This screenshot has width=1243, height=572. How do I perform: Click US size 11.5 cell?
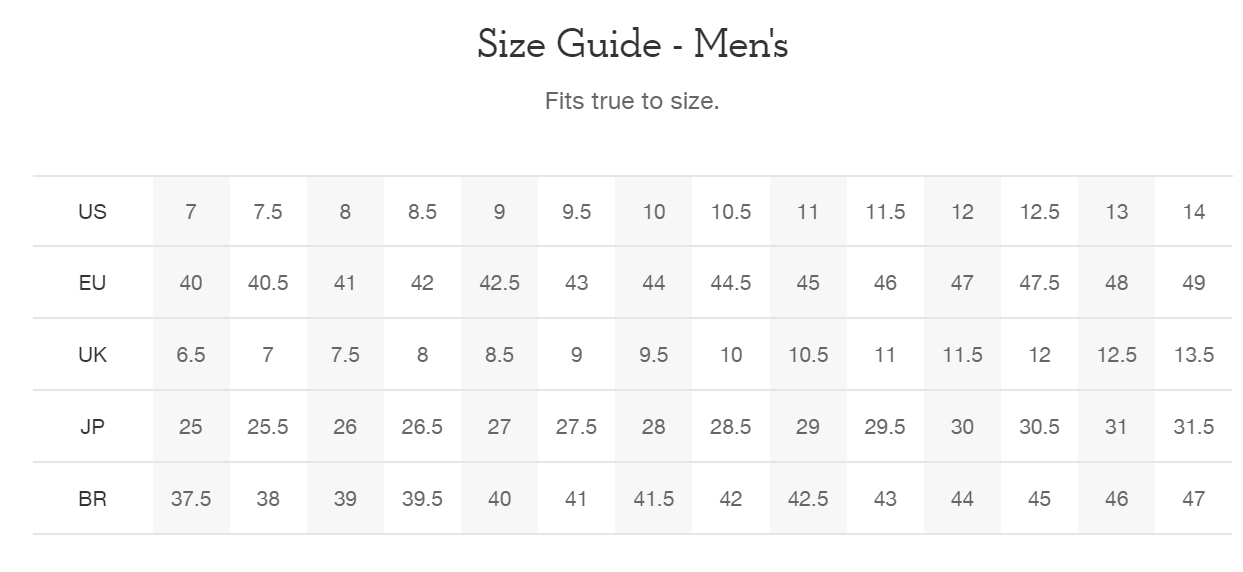pos(885,212)
